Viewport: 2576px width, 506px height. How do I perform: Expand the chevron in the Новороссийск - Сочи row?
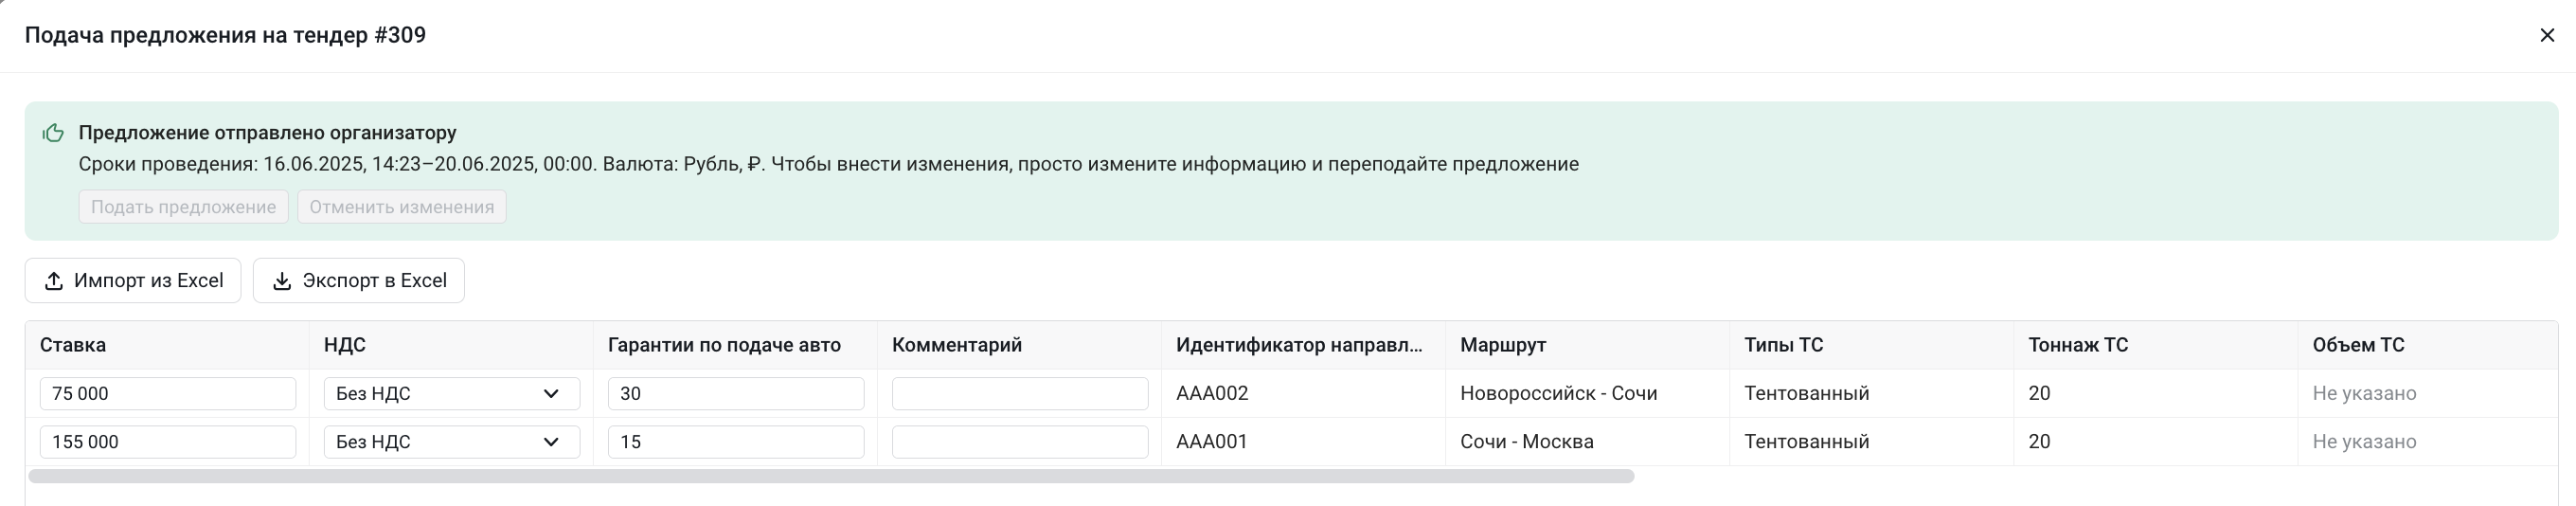(x=551, y=393)
